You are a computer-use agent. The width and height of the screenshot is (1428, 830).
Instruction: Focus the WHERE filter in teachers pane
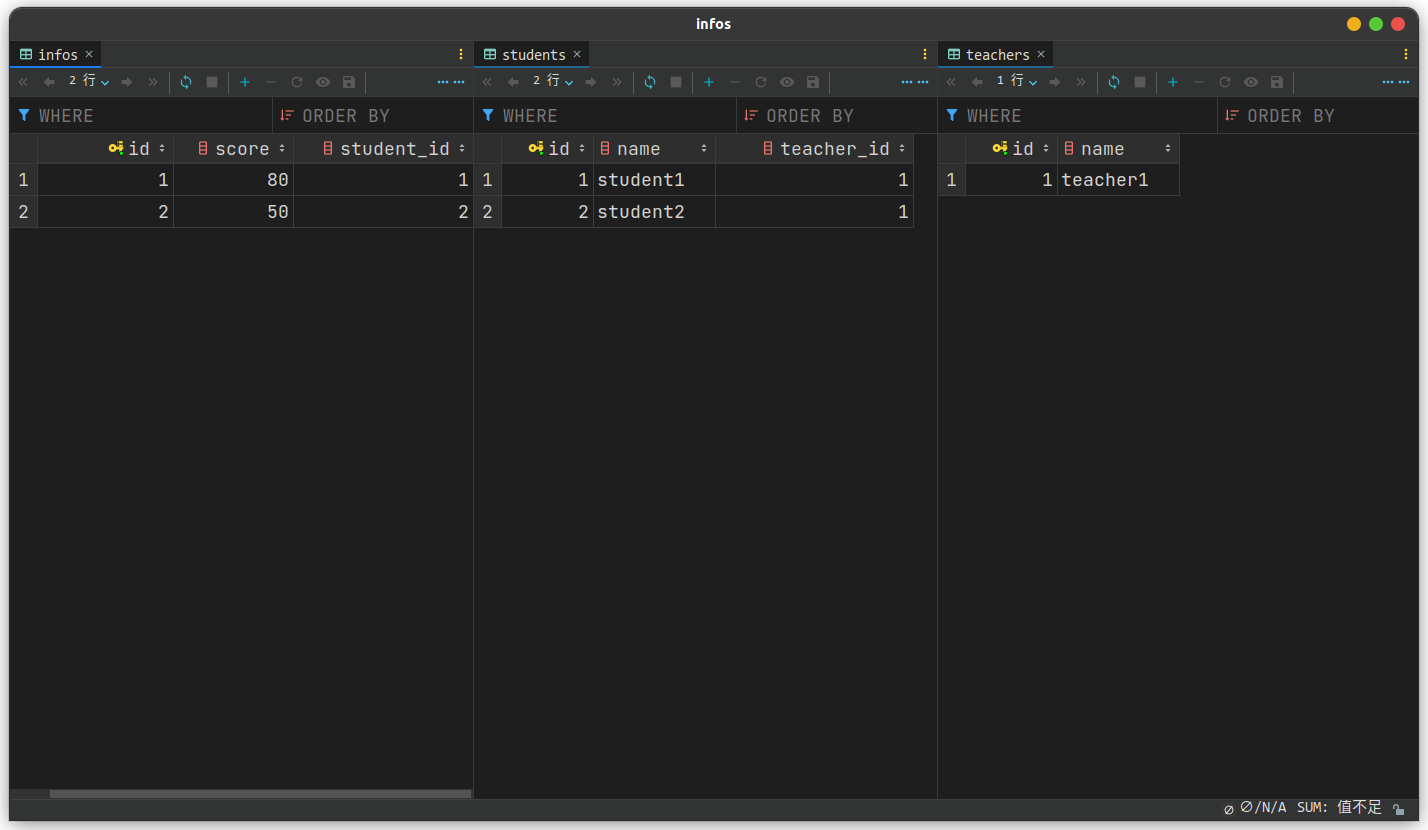(1077, 116)
